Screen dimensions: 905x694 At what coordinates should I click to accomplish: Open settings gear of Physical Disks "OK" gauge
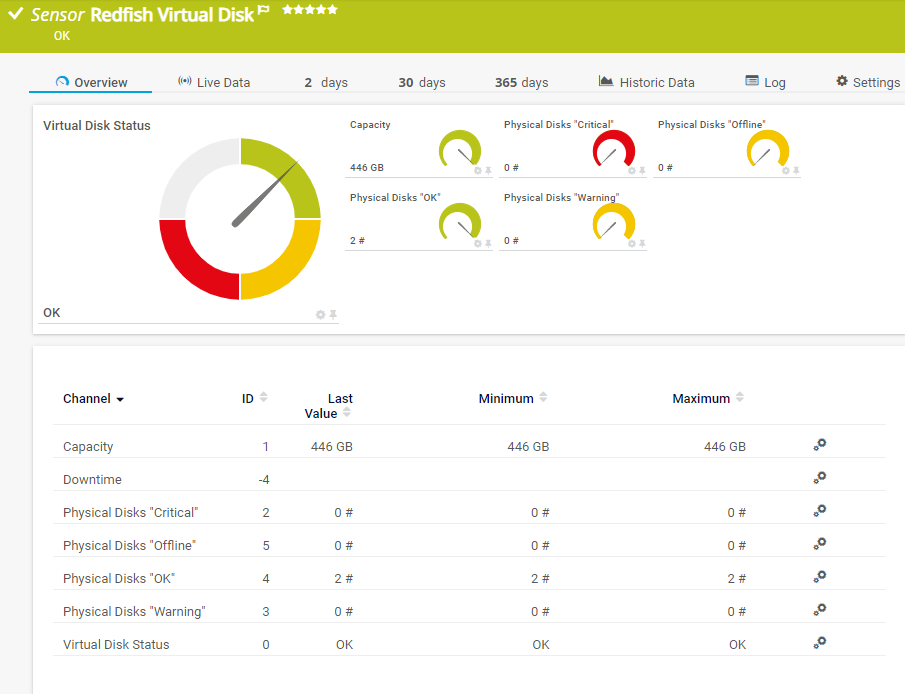click(x=477, y=244)
